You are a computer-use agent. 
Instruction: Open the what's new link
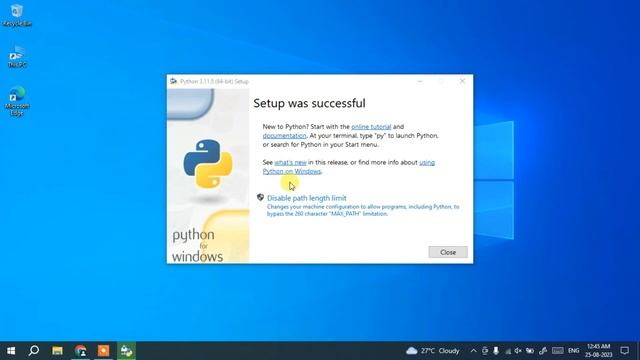[x=290, y=162]
